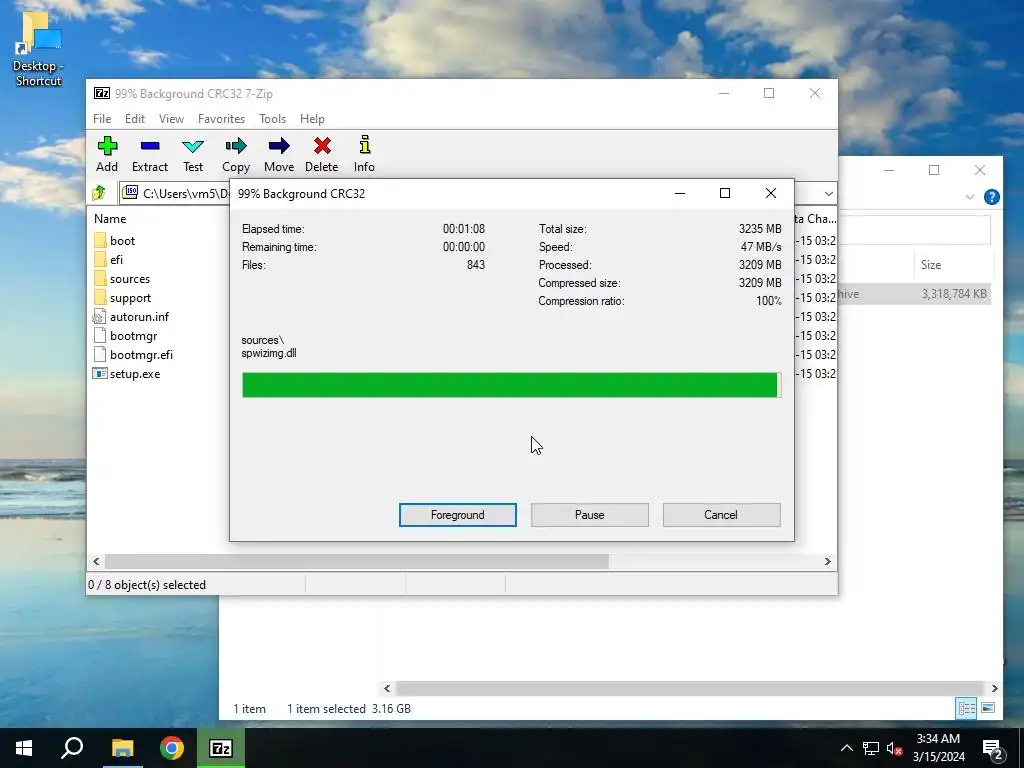This screenshot has height=768, width=1024.
Task: Select the boot folder icon
Action: (x=100, y=240)
